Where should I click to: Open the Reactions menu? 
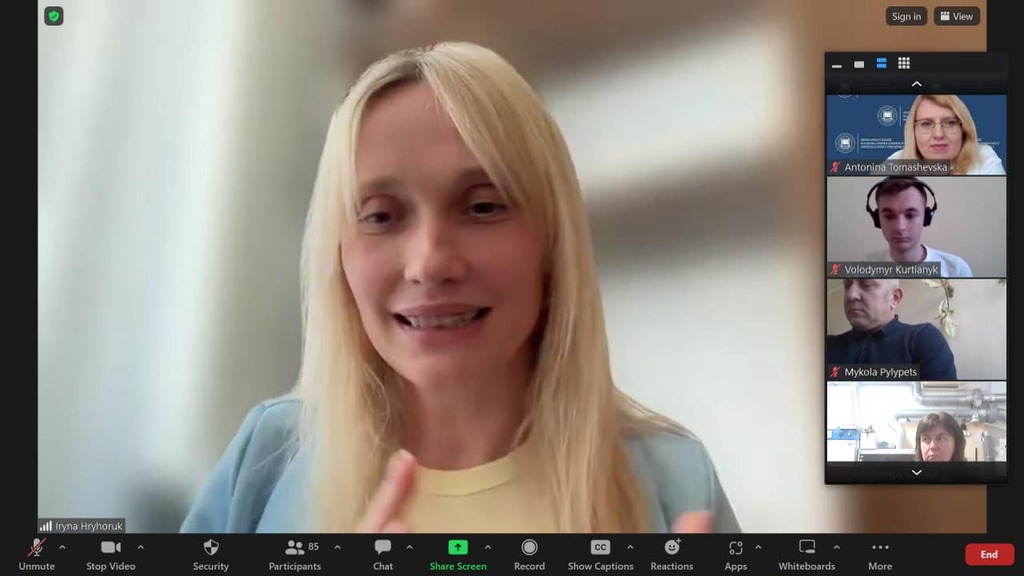click(672, 554)
